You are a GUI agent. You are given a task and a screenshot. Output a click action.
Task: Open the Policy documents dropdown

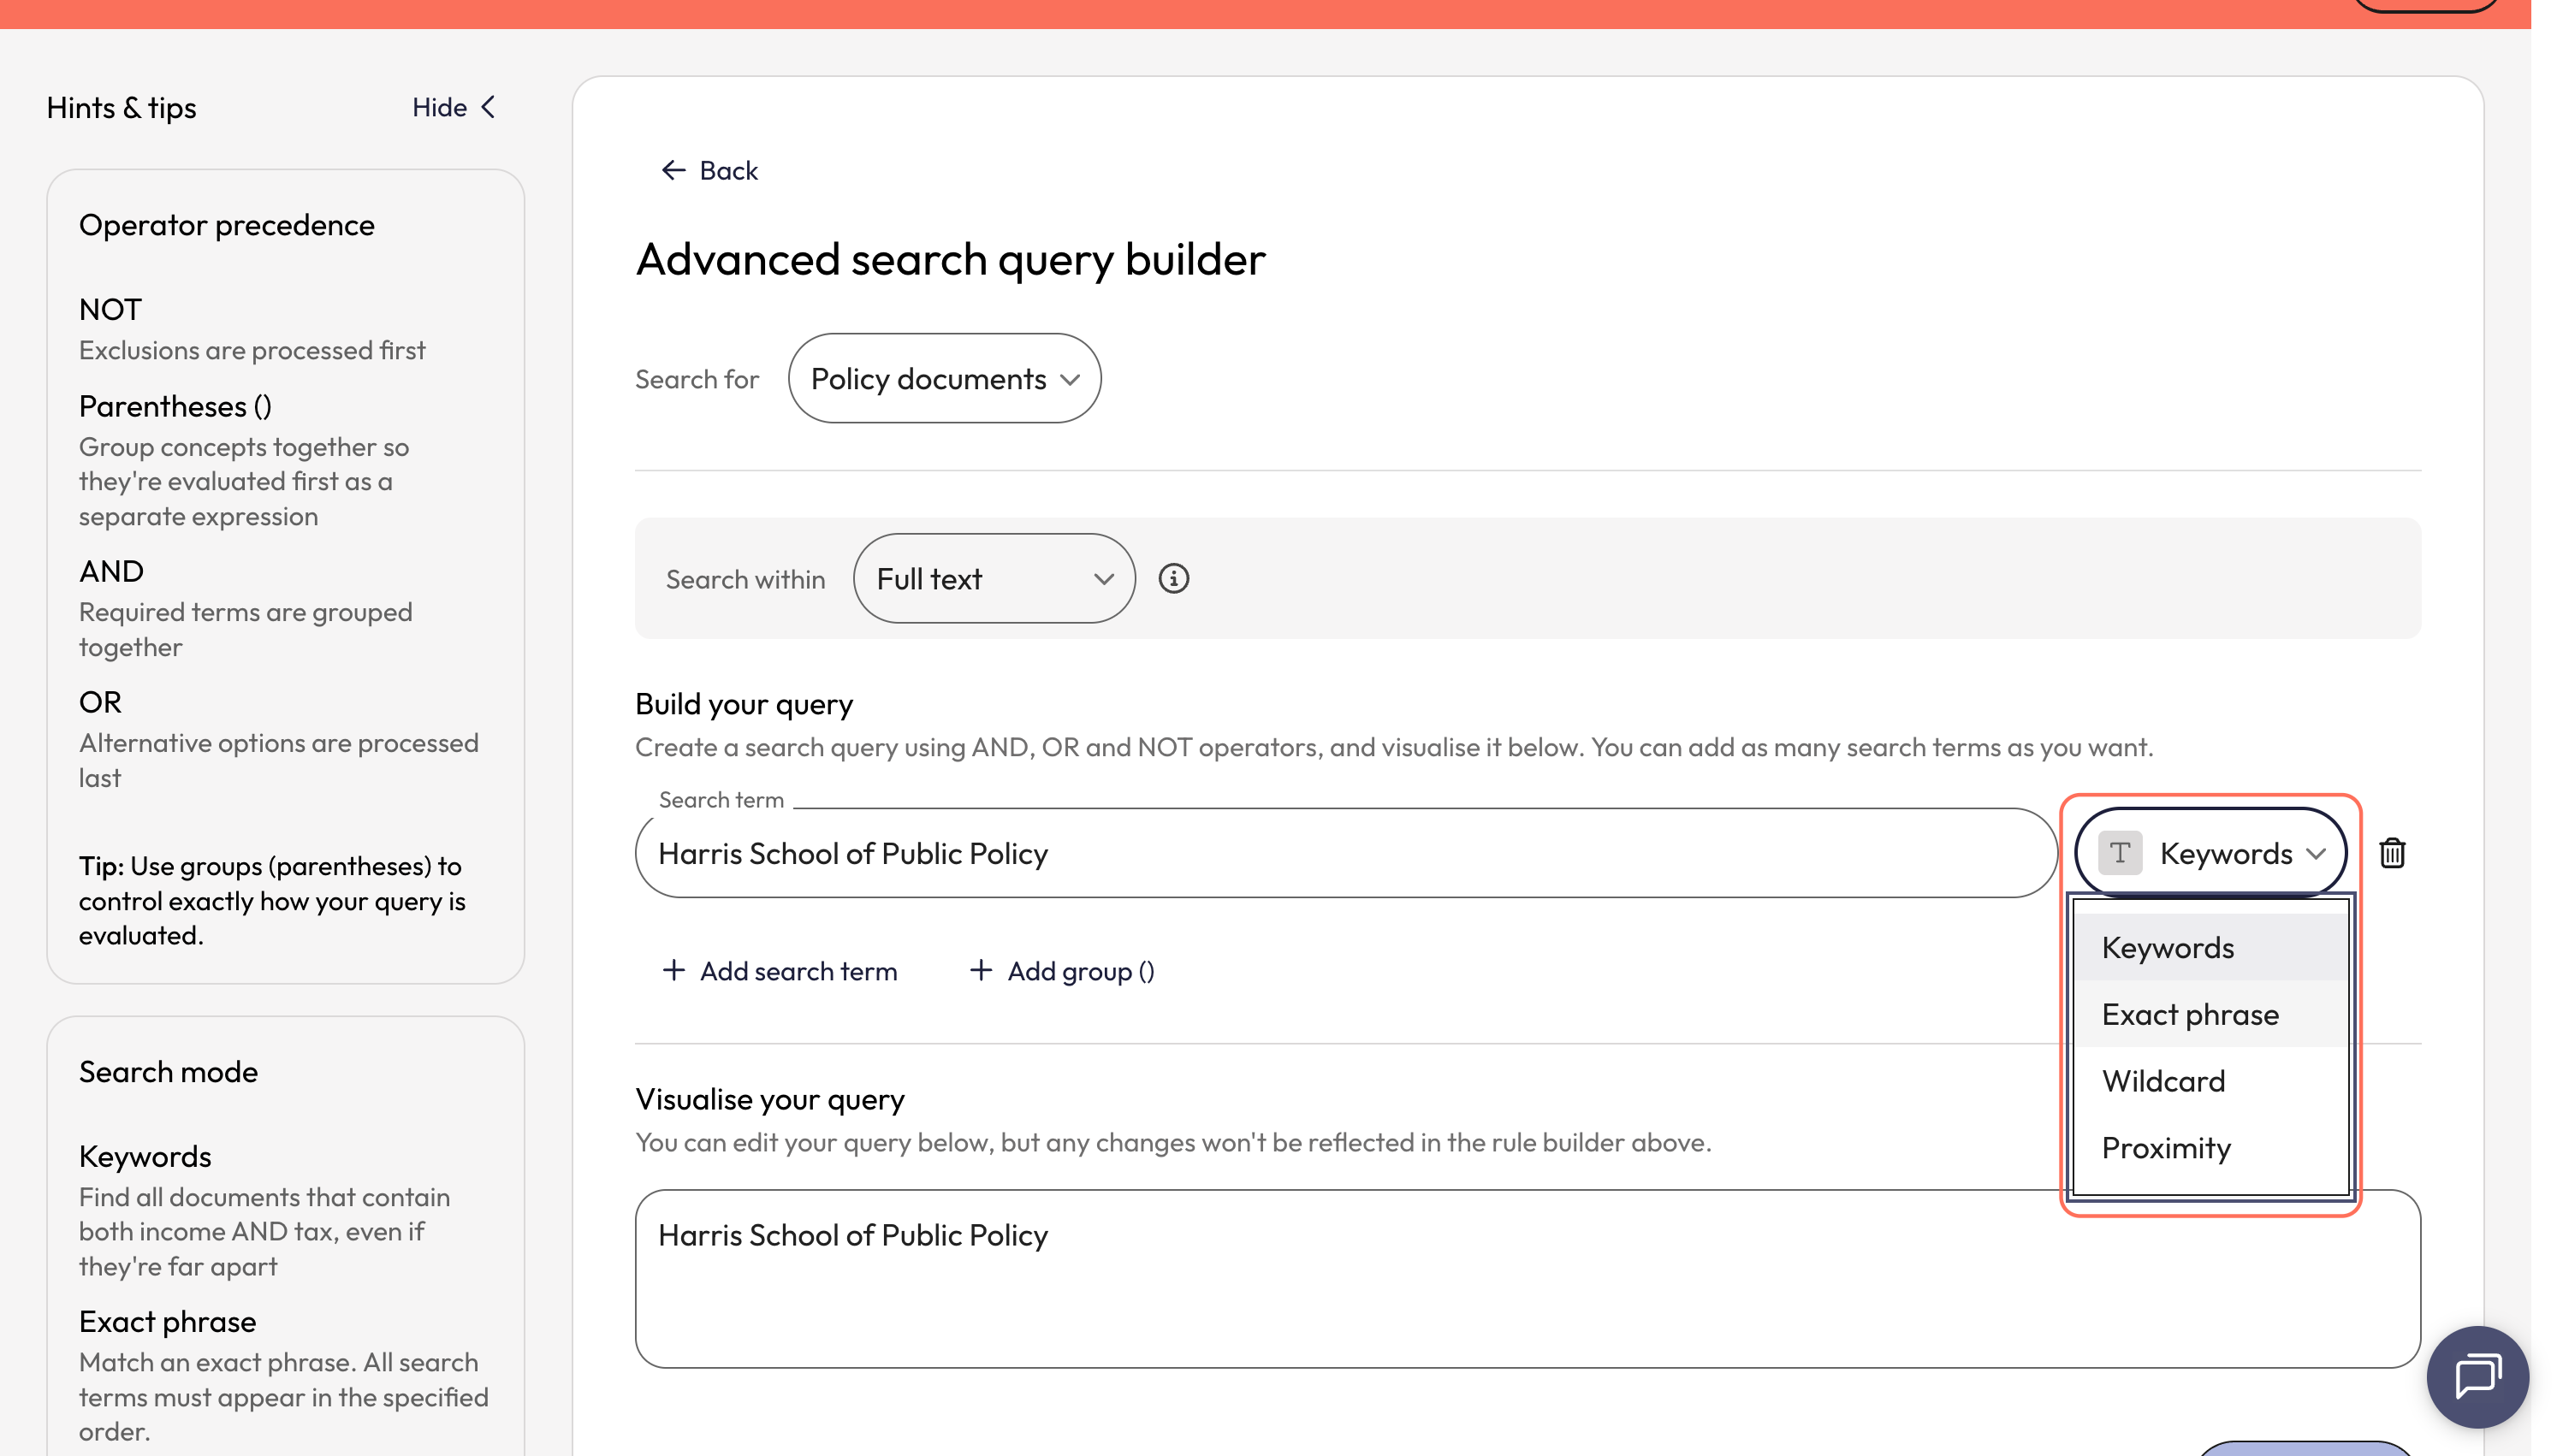[944, 378]
